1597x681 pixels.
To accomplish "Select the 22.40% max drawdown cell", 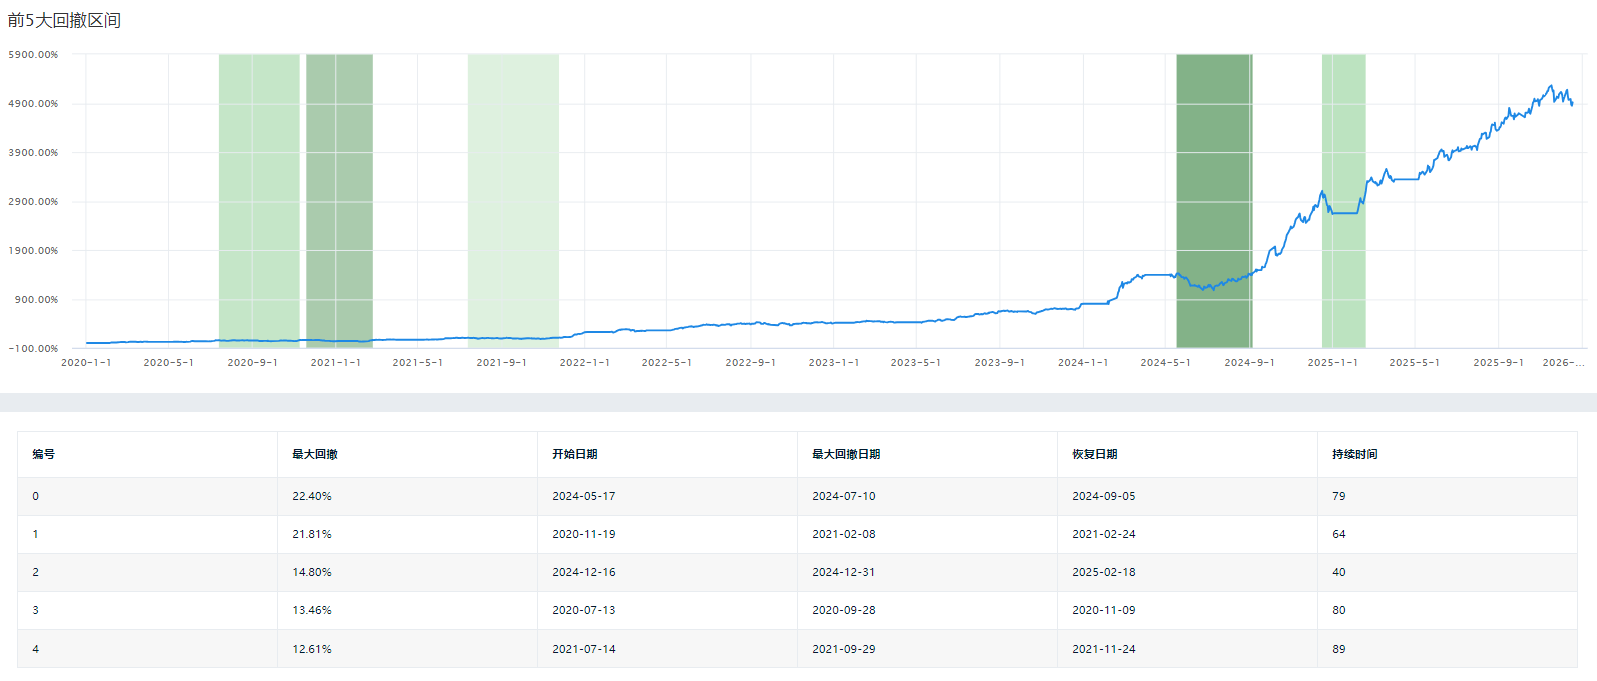I will pos(312,496).
